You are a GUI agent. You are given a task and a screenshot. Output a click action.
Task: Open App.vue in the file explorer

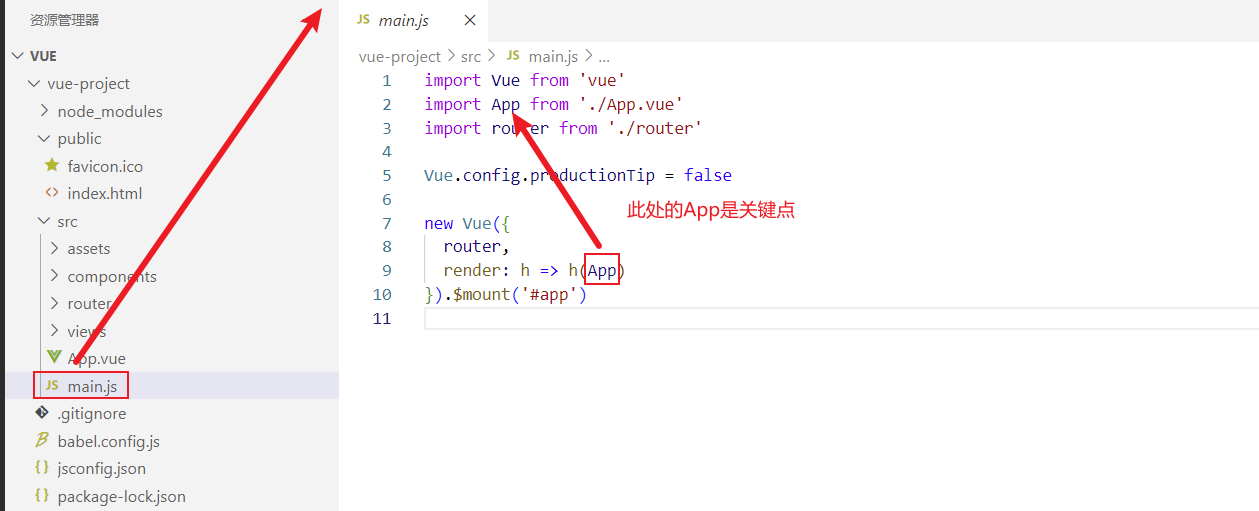[96, 359]
